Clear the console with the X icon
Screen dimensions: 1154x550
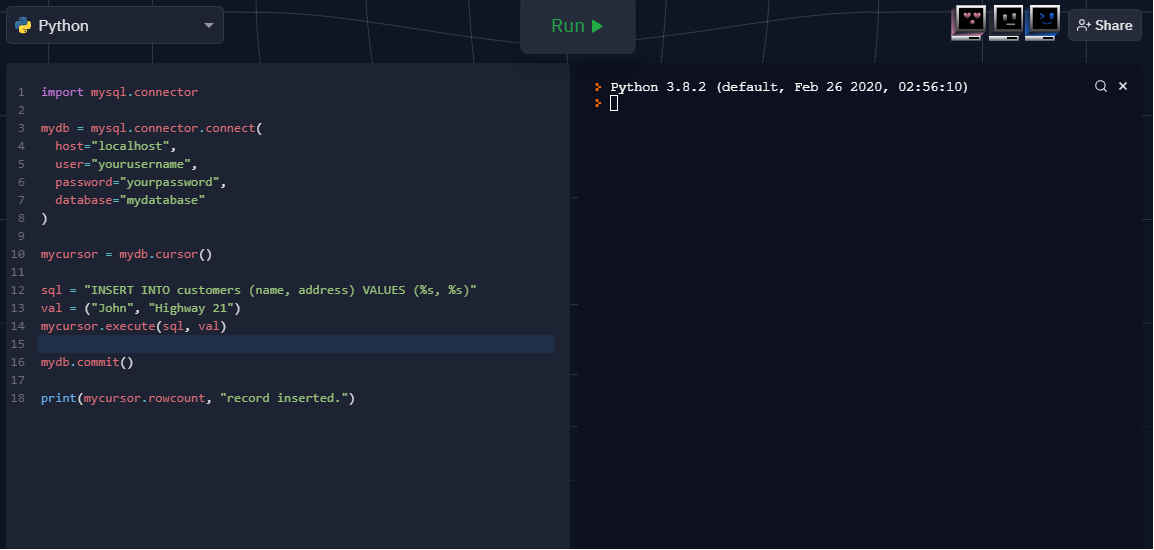[x=1123, y=87]
